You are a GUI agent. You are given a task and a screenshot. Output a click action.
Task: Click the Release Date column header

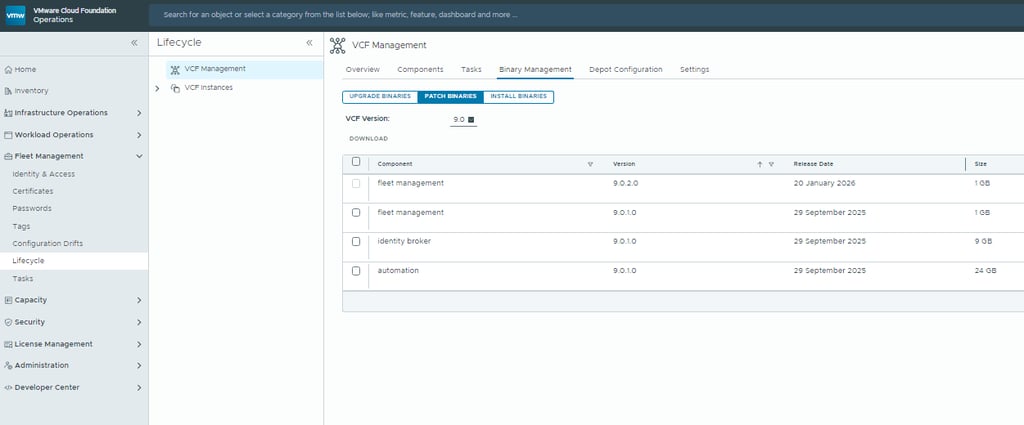pyautogui.click(x=813, y=165)
